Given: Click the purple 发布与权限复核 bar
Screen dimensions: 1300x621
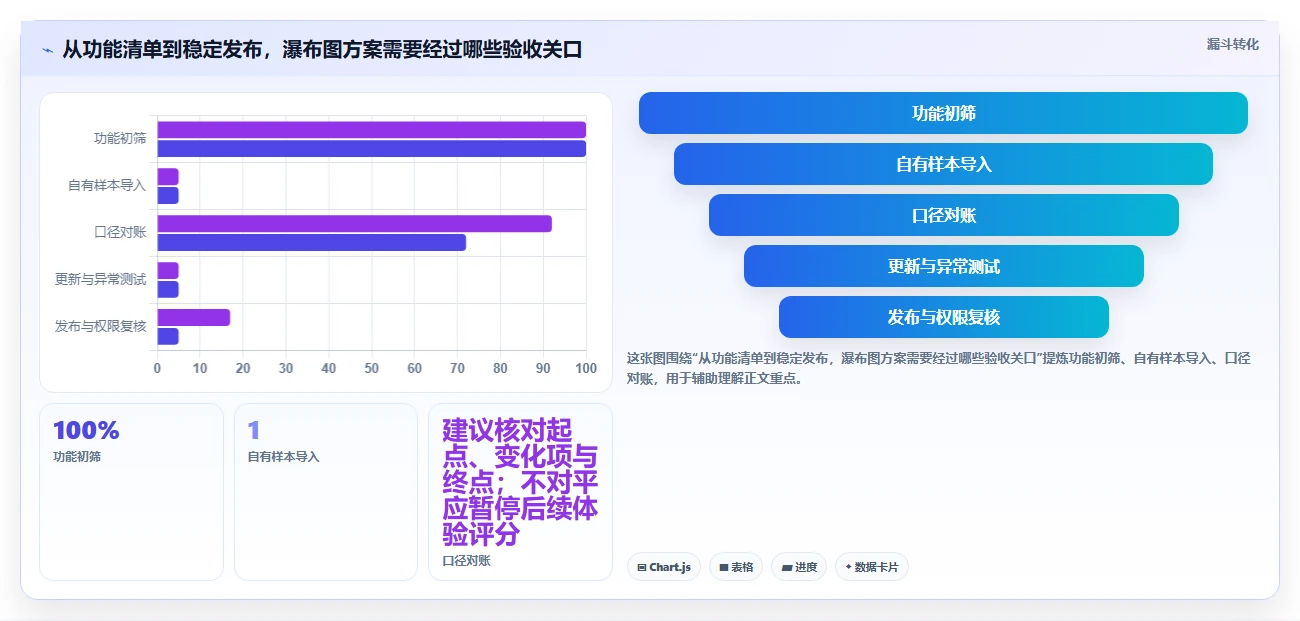Looking at the screenshot, I should [193, 317].
